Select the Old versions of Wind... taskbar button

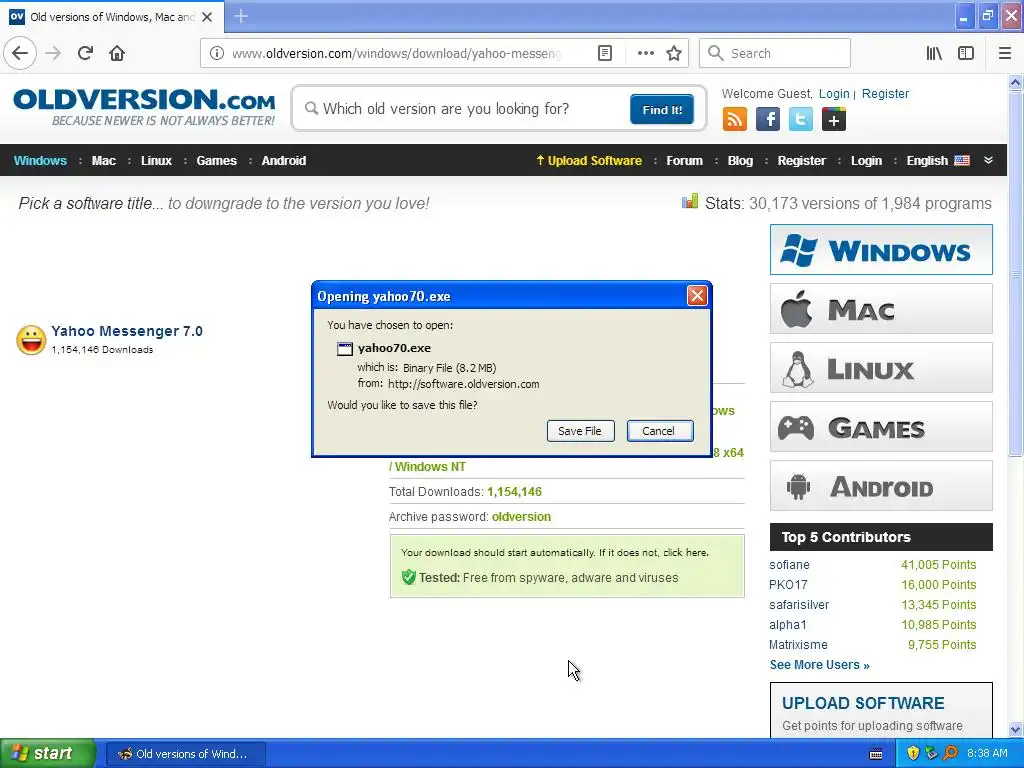pyautogui.click(x=185, y=754)
